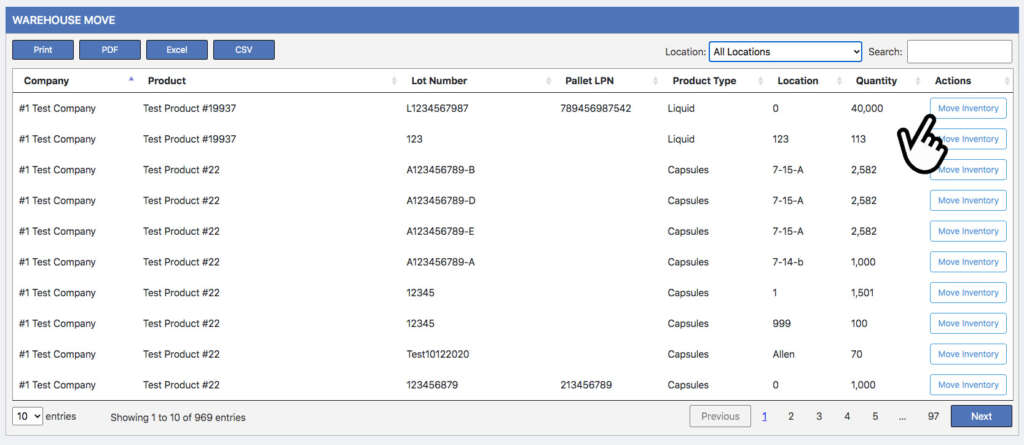Move Inventory for lot L1234567987
The image size is (1024, 445).
point(968,108)
